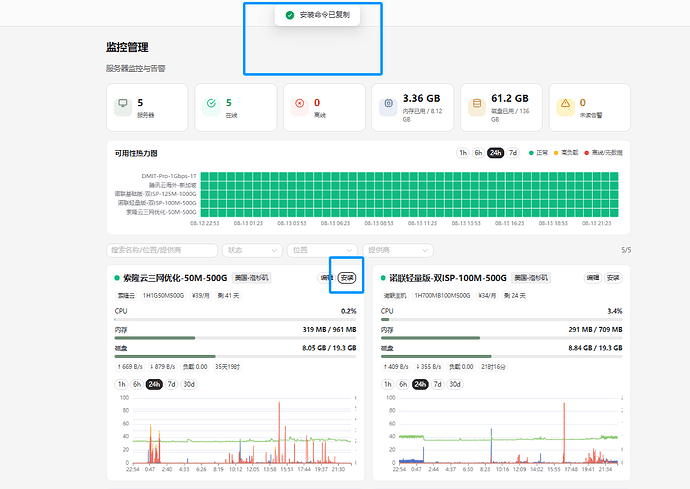Click the DMIT-Pro-1Gbps-1T heatmap row label

169,176
